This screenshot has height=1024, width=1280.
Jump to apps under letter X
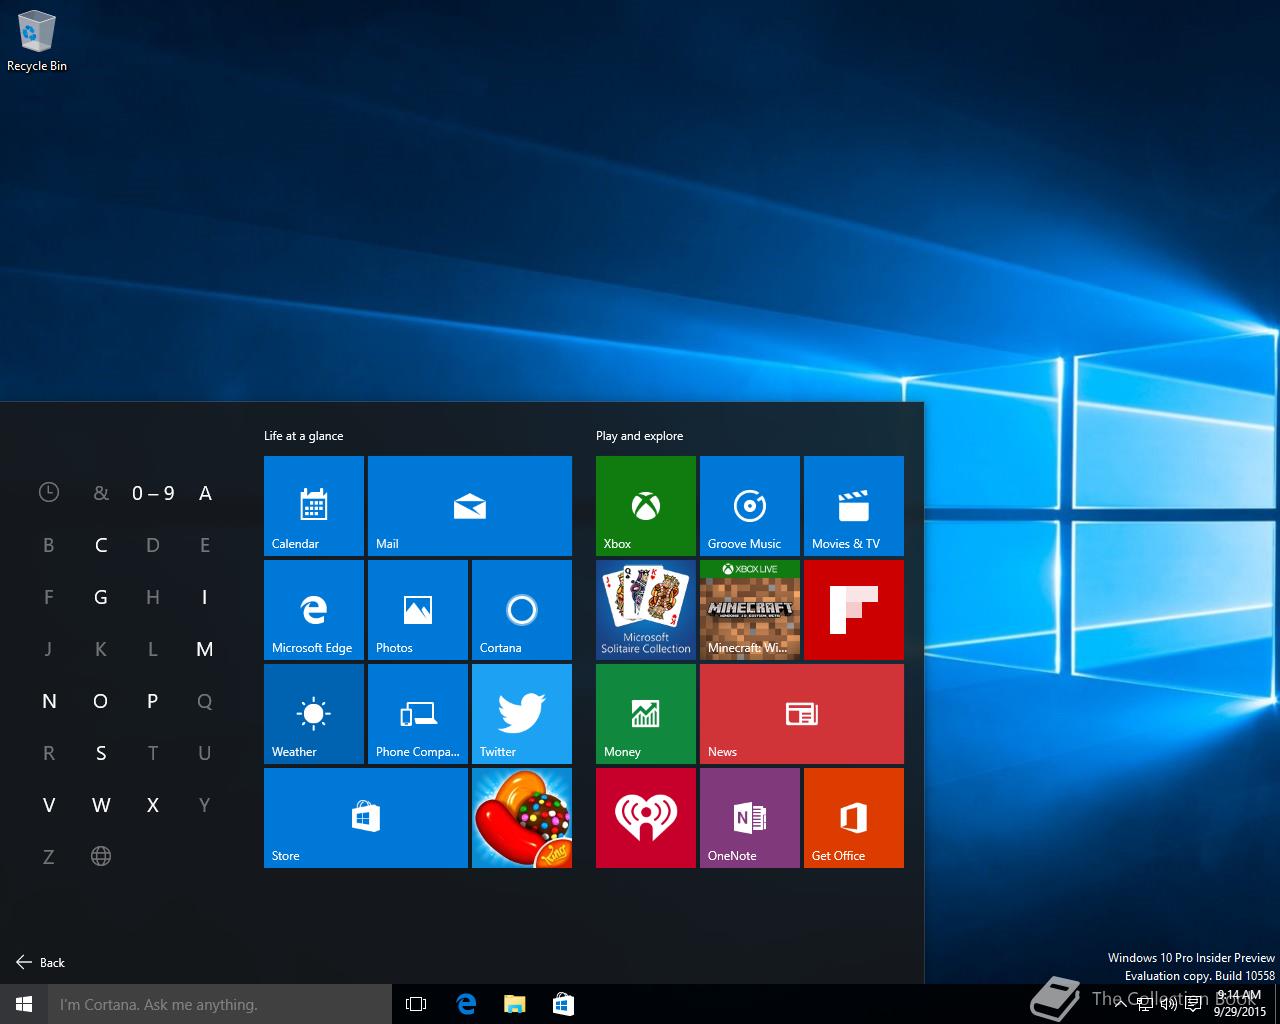(153, 805)
